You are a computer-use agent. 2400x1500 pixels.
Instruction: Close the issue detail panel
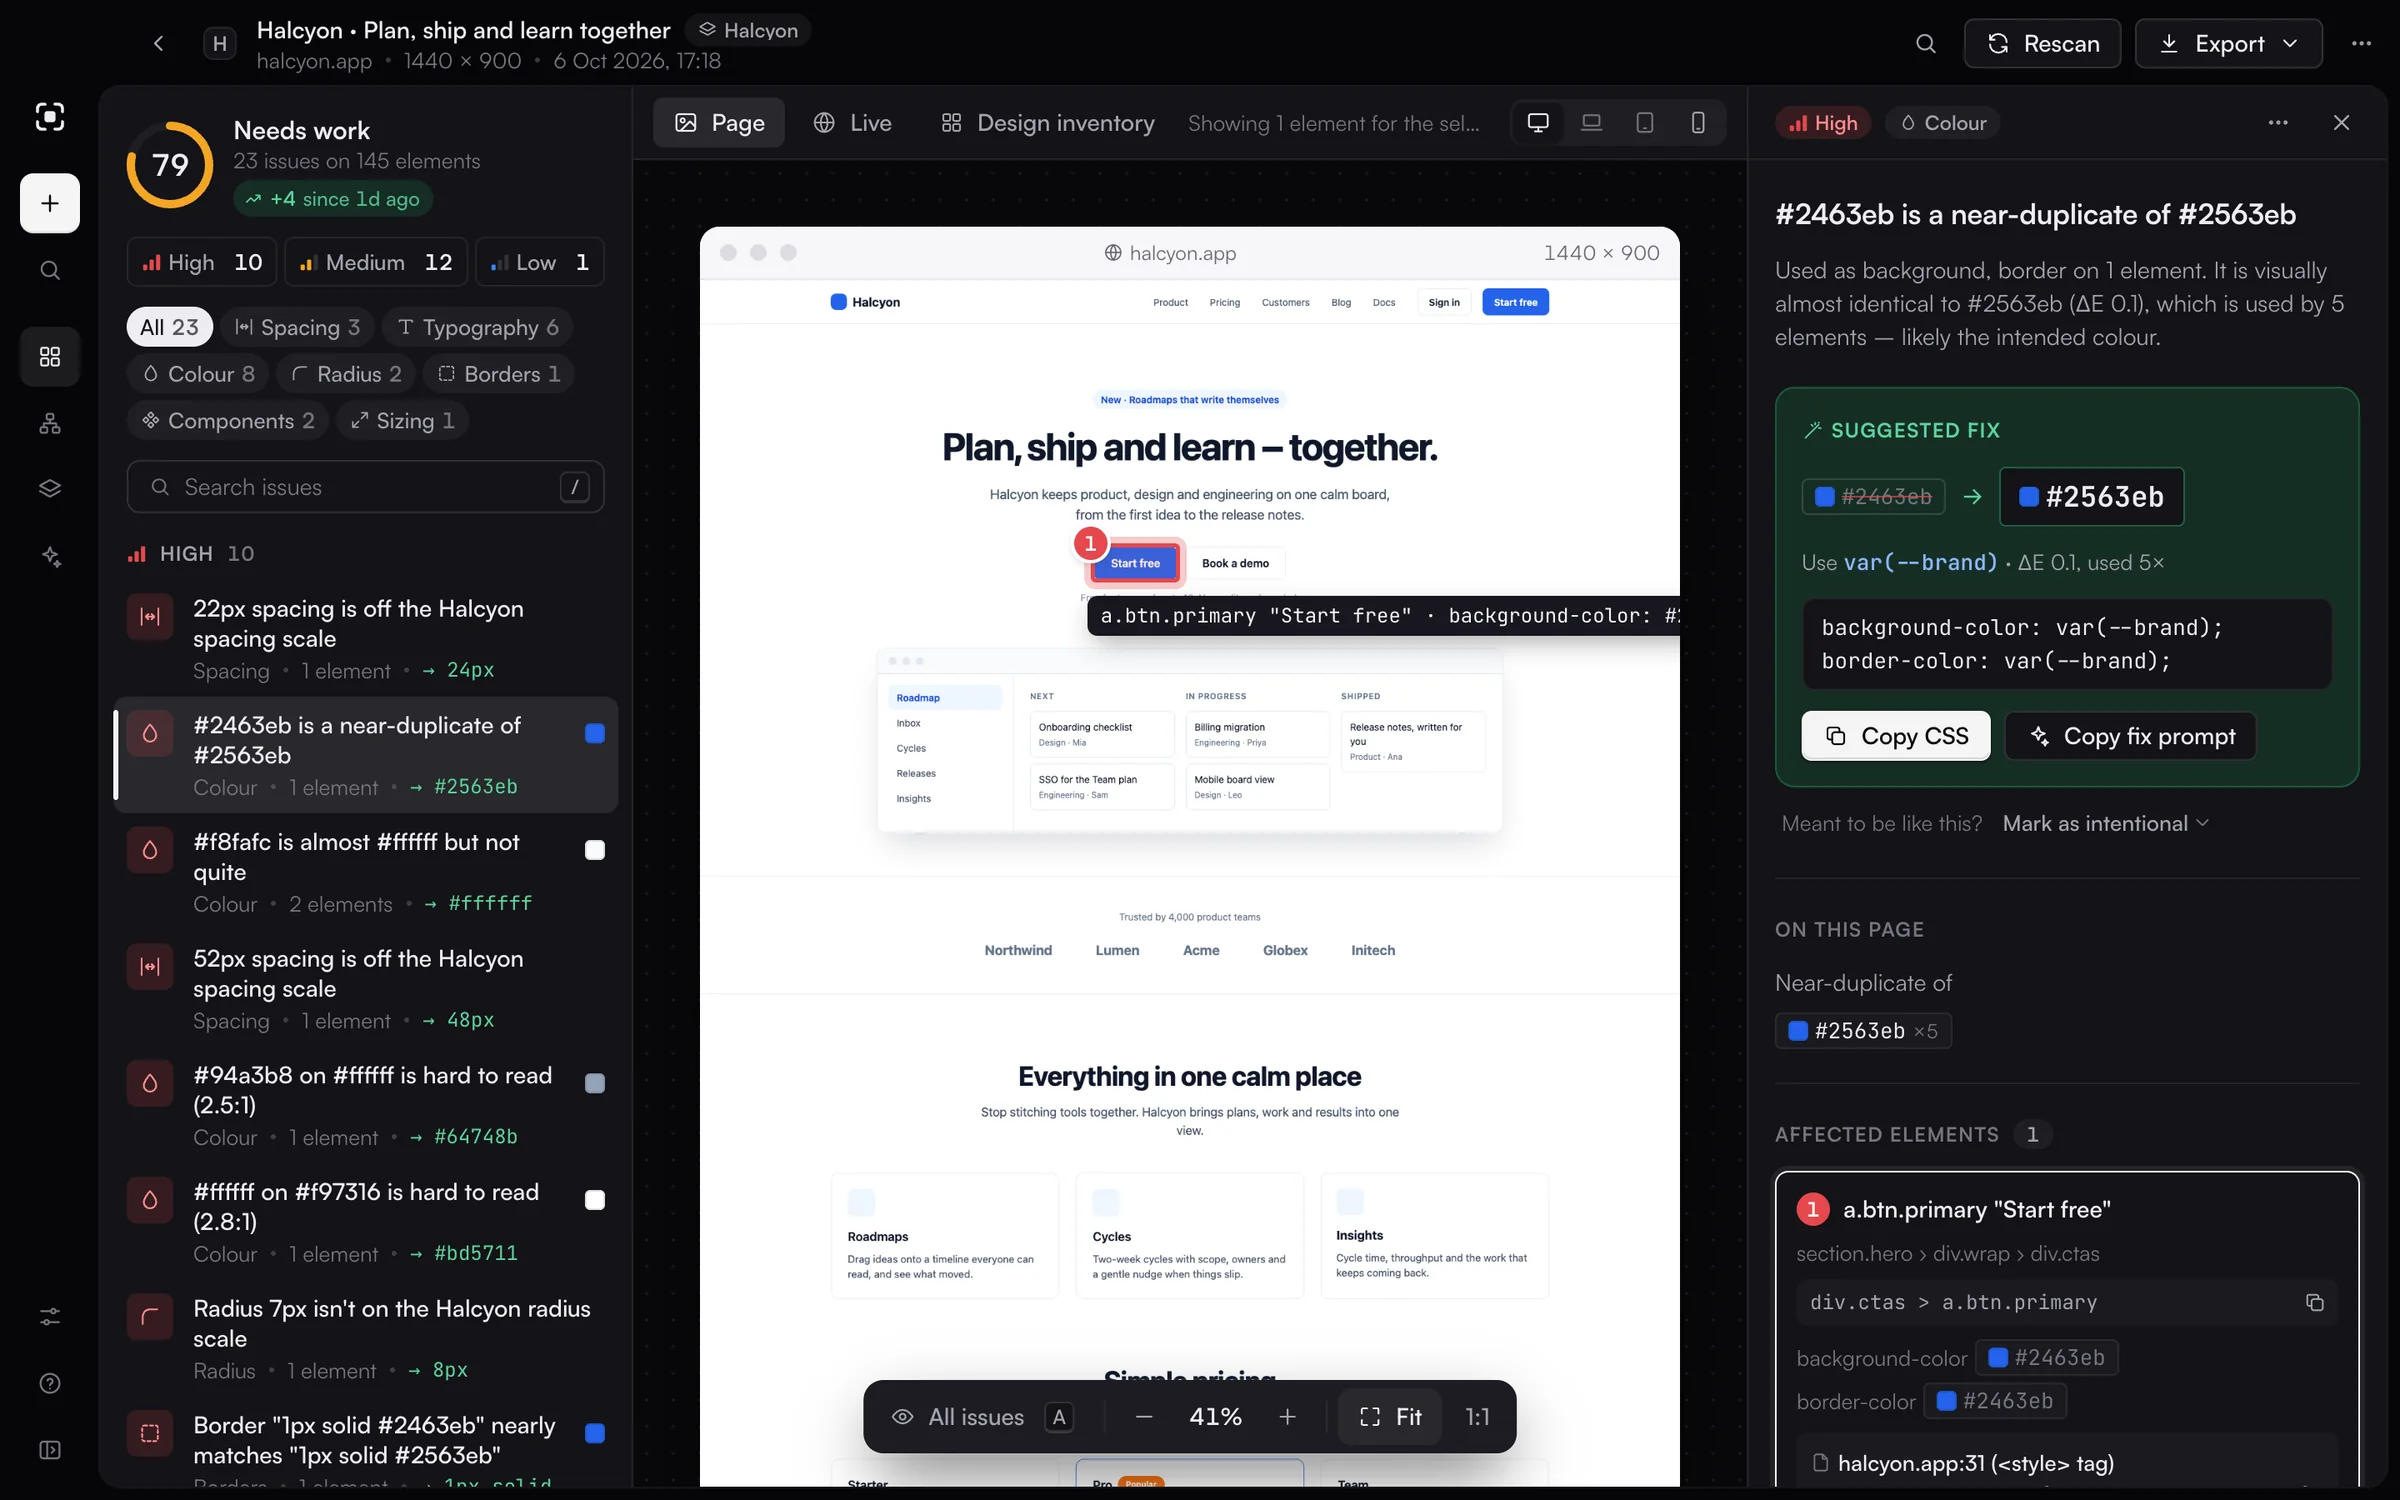pyautogui.click(x=2341, y=122)
